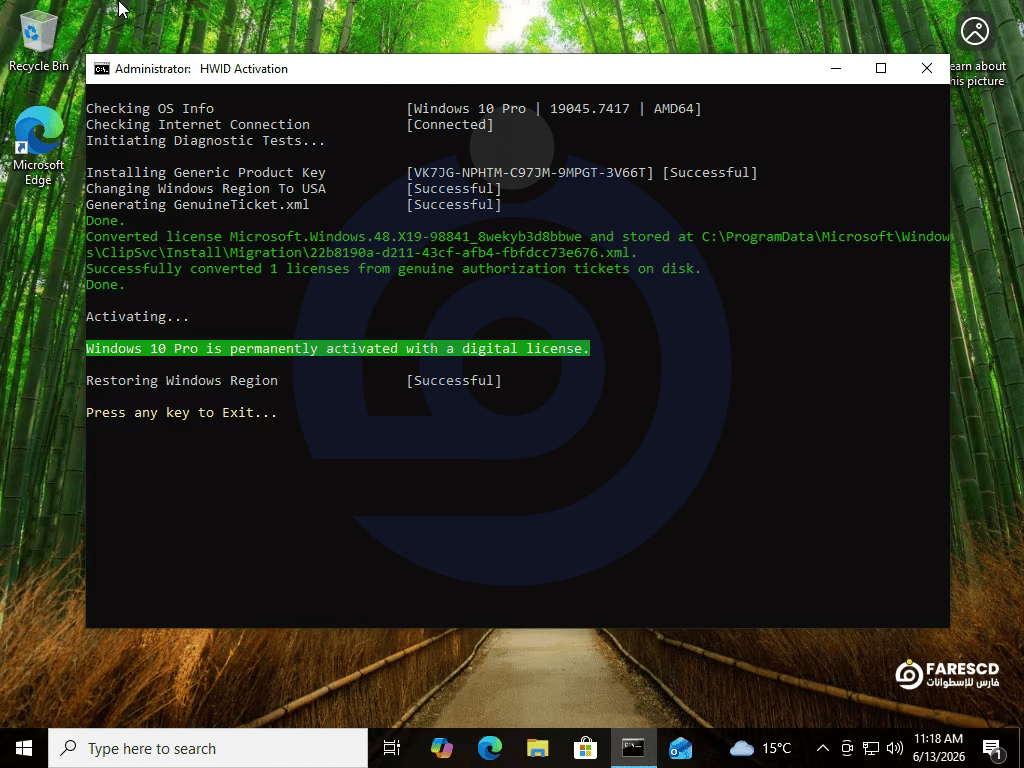Open the notification center icon

[x=992, y=748]
